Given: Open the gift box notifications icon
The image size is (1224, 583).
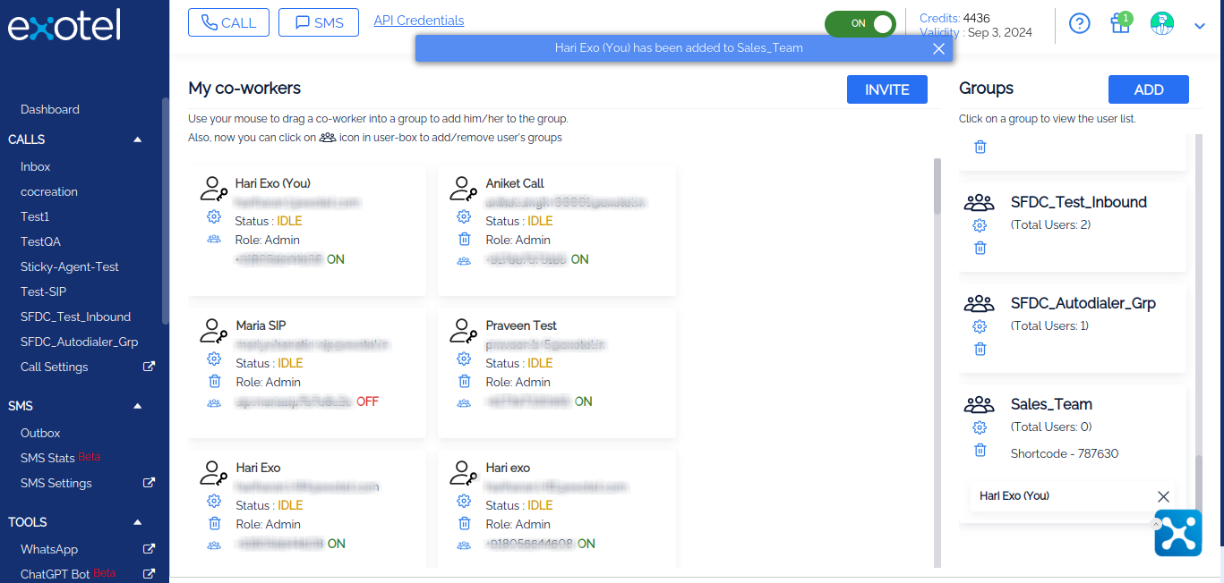Looking at the screenshot, I should tap(1120, 23).
